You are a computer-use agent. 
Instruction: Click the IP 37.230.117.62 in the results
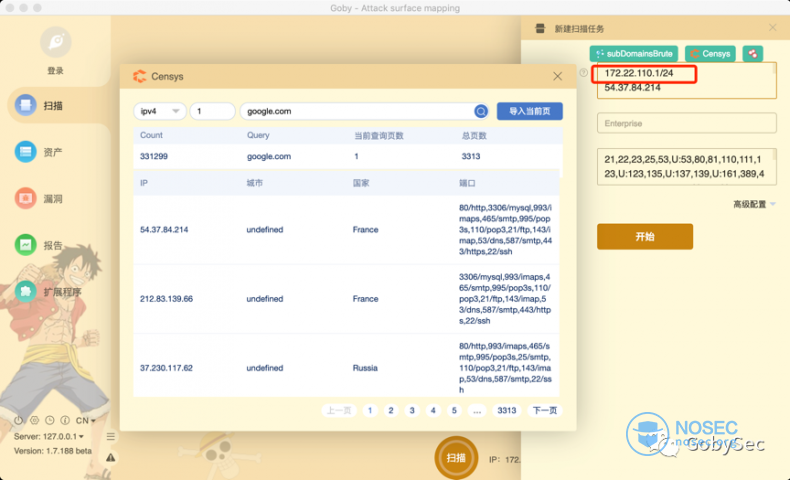tap(166, 368)
